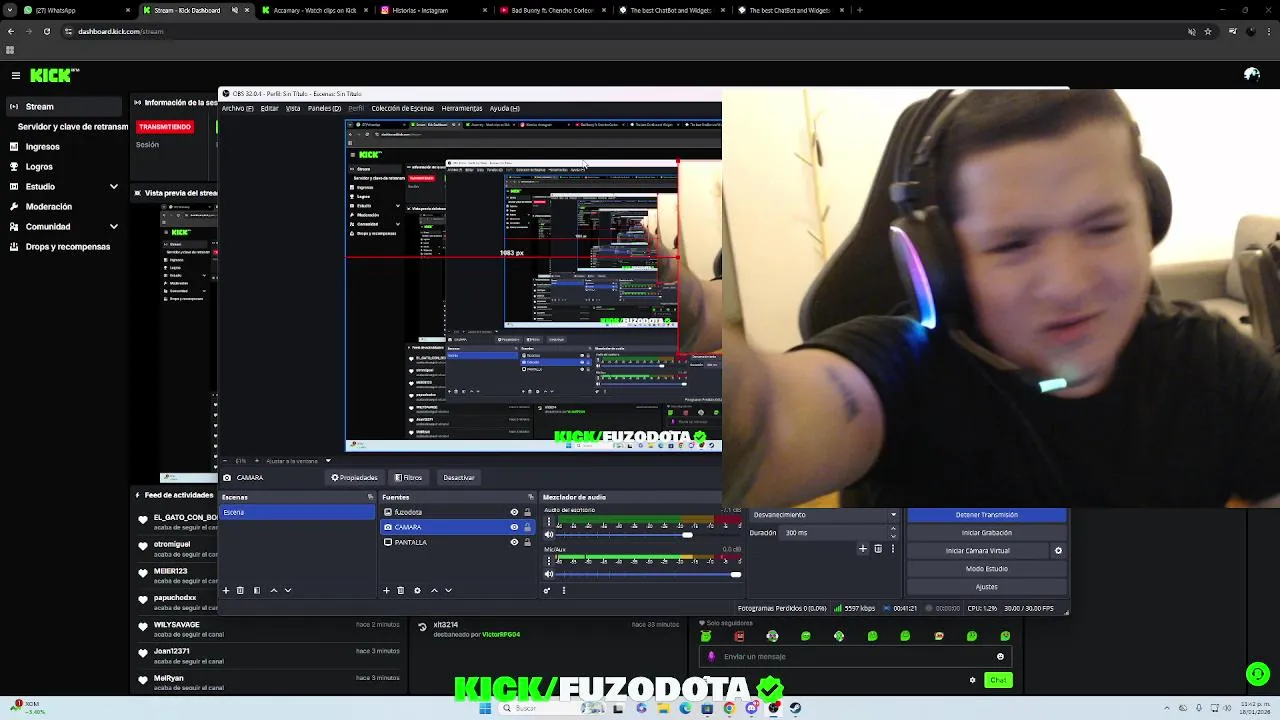Move the scene up with arrow
This screenshot has width=1280, height=720.
(x=274, y=590)
